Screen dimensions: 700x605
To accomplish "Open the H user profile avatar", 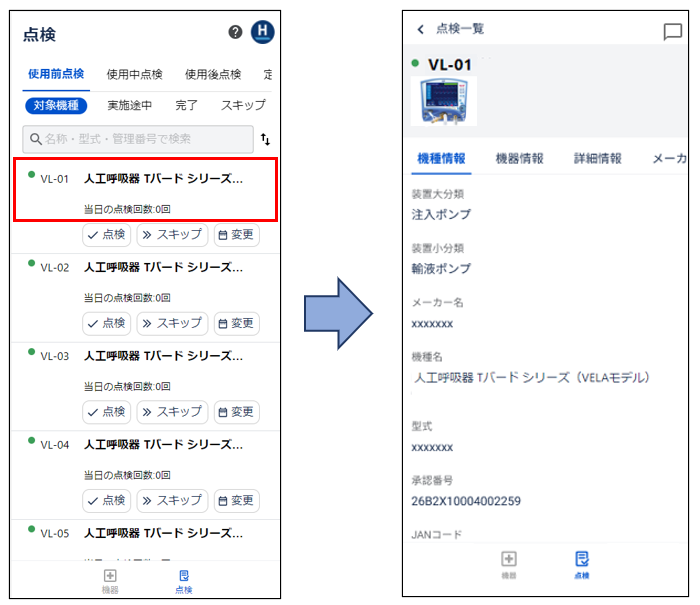I will pyautogui.click(x=262, y=32).
